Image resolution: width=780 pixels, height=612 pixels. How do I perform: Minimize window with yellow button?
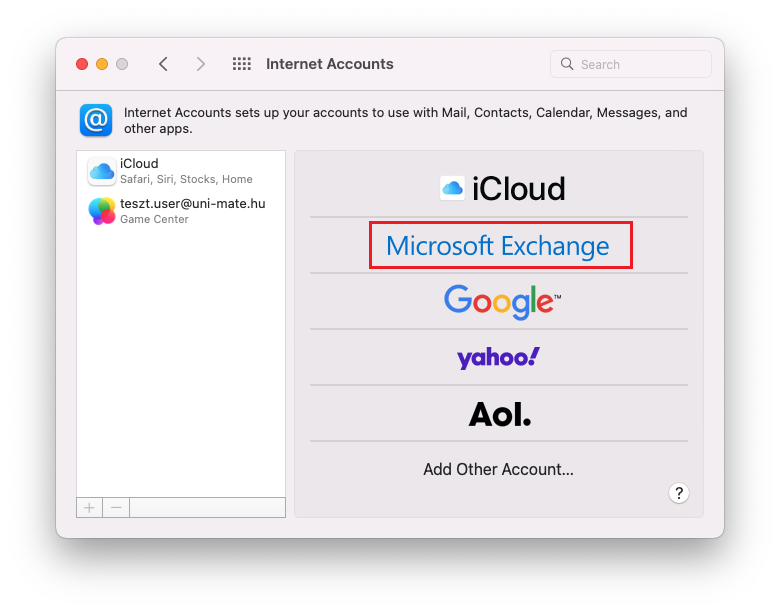coord(102,64)
